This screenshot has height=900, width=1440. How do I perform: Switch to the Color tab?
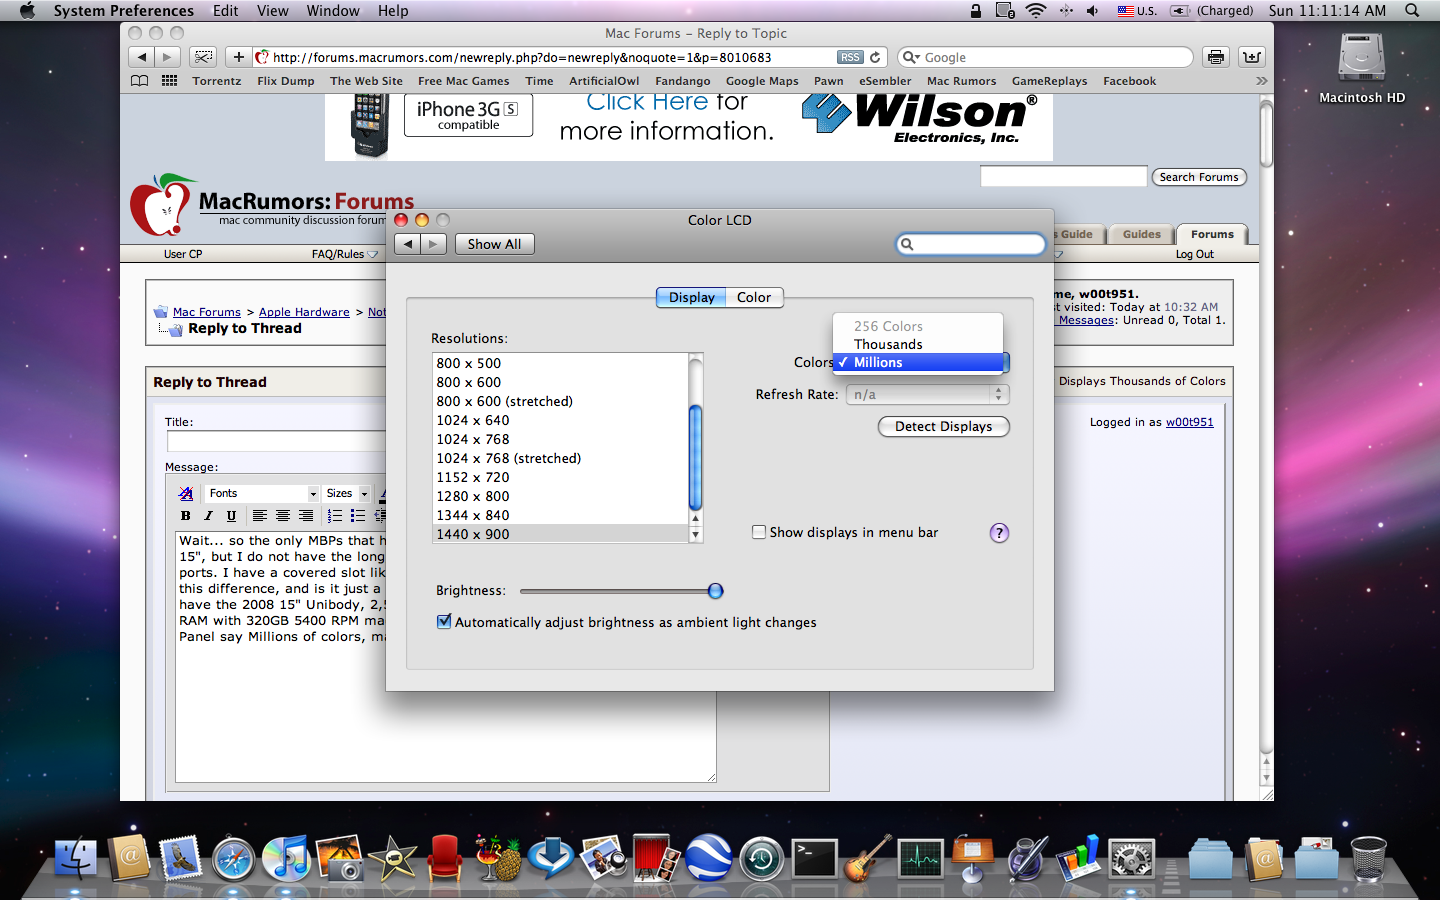point(754,297)
